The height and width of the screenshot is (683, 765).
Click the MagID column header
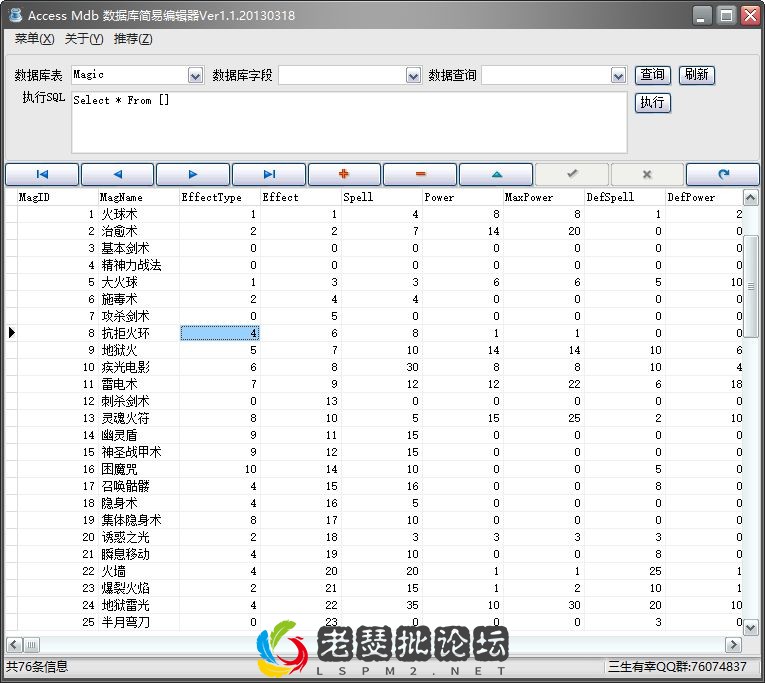58,198
